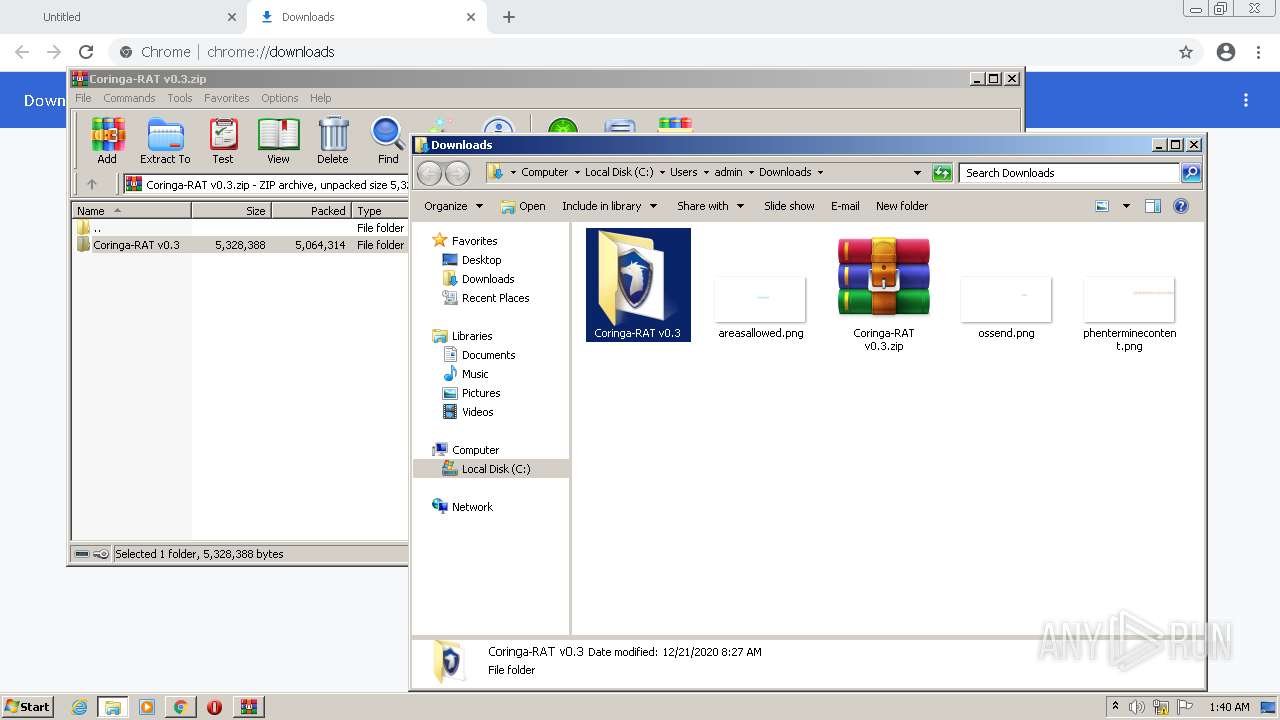Click the Windows Media Player taskbar icon
The height and width of the screenshot is (720, 1280).
(x=147, y=707)
